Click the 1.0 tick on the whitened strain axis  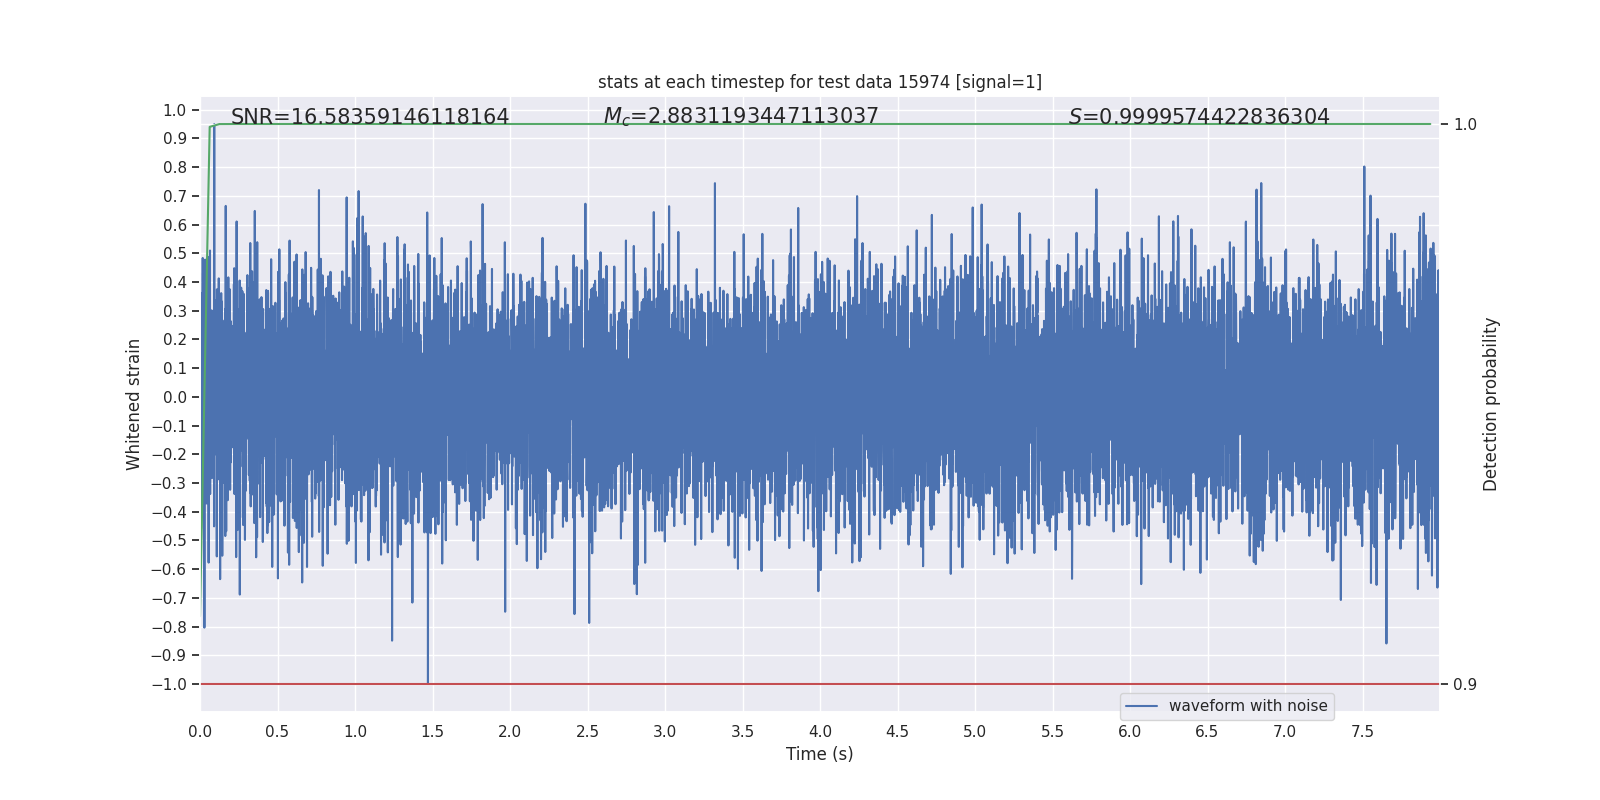pos(175,110)
